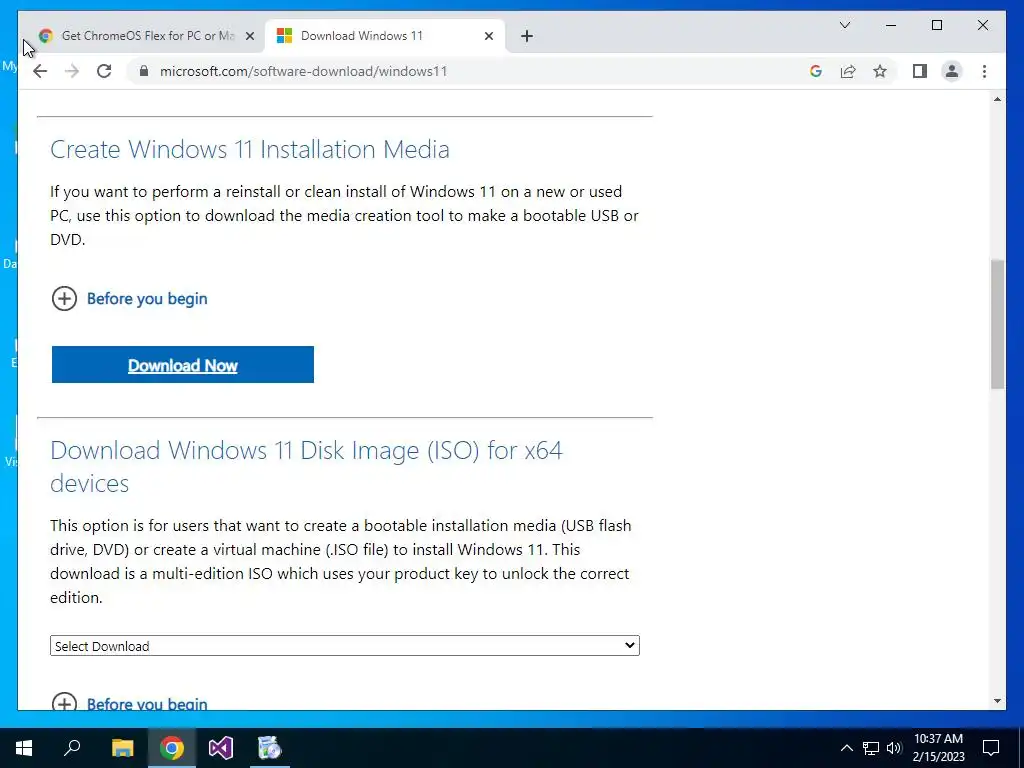The height and width of the screenshot is (768, 1024).
Task: Open the volume speaker tray icon
Action: click(x=894, y=748)
